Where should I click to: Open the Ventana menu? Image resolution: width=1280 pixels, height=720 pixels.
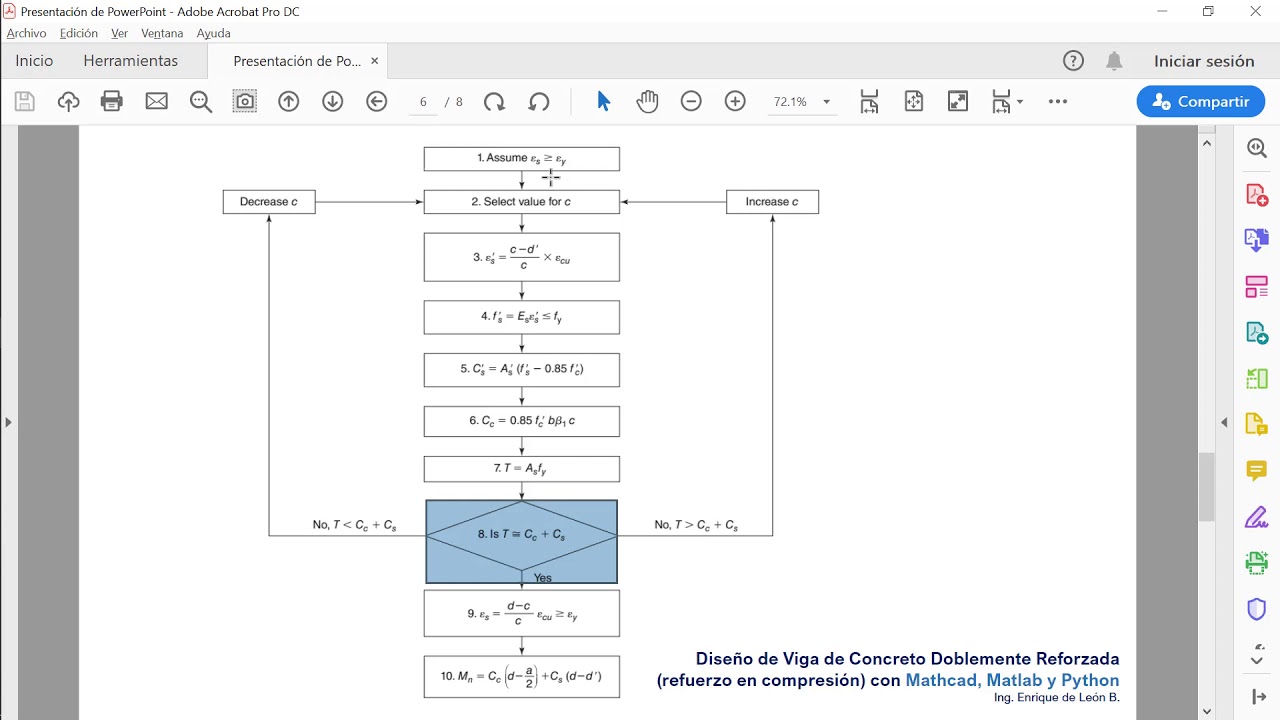coord(162,33)
